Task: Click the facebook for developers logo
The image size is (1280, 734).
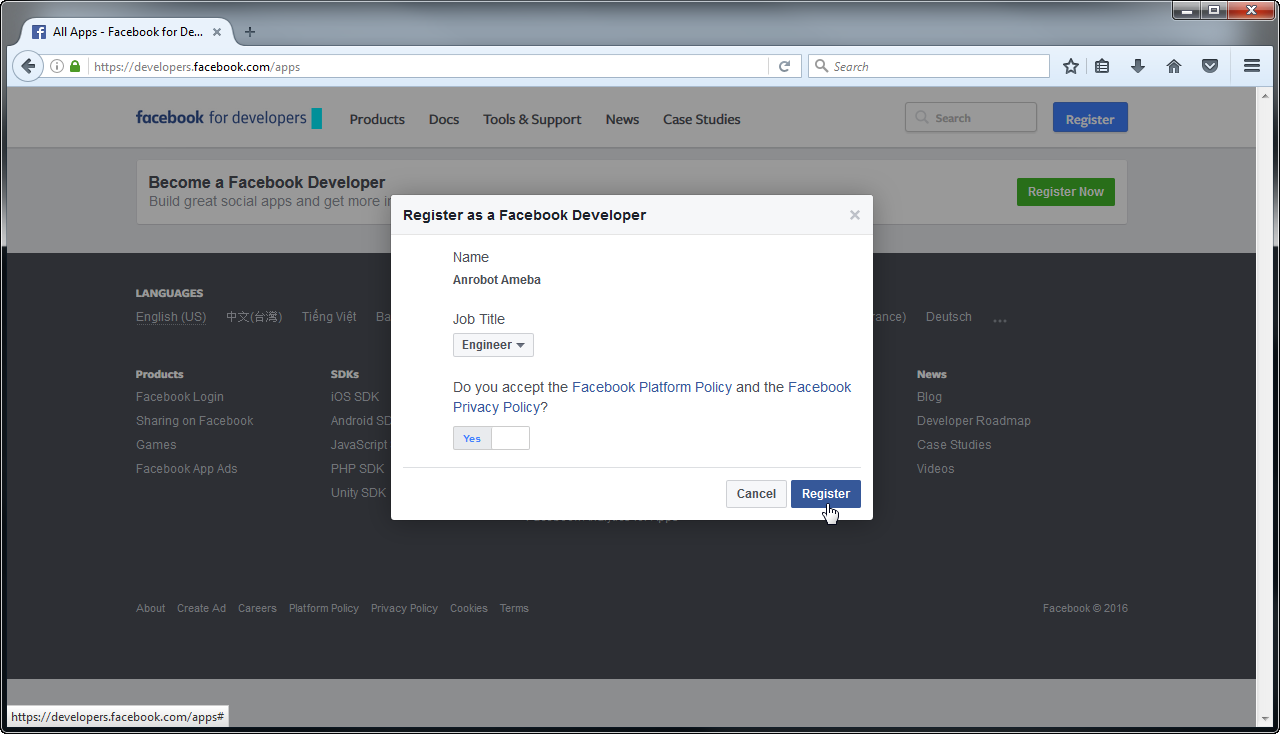Action: tap(229, 118)
